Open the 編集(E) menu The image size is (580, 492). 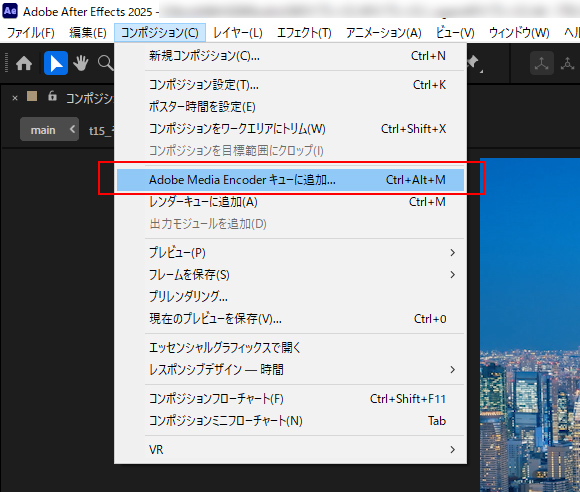click(x=88, y=33)
